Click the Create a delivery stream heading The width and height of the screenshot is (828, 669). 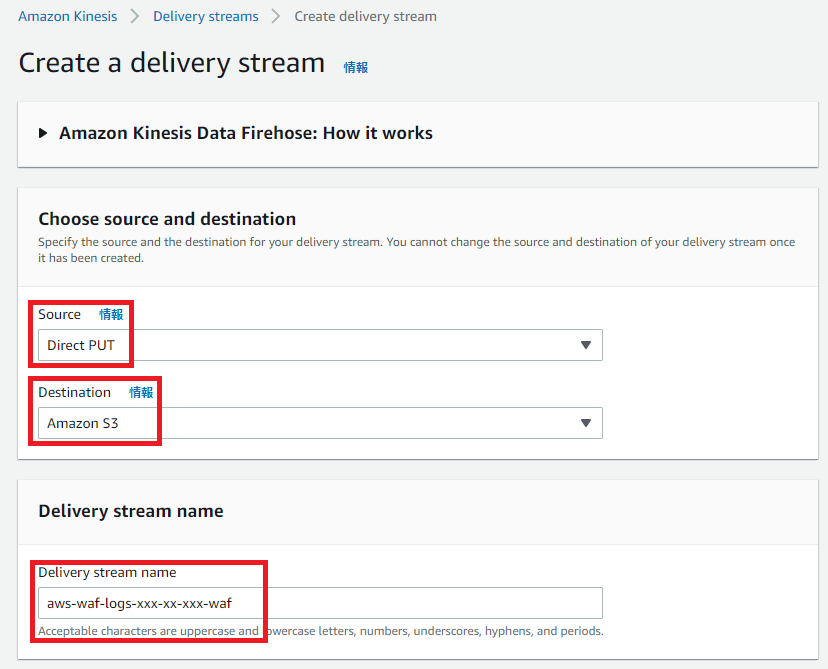coord(172,63)
